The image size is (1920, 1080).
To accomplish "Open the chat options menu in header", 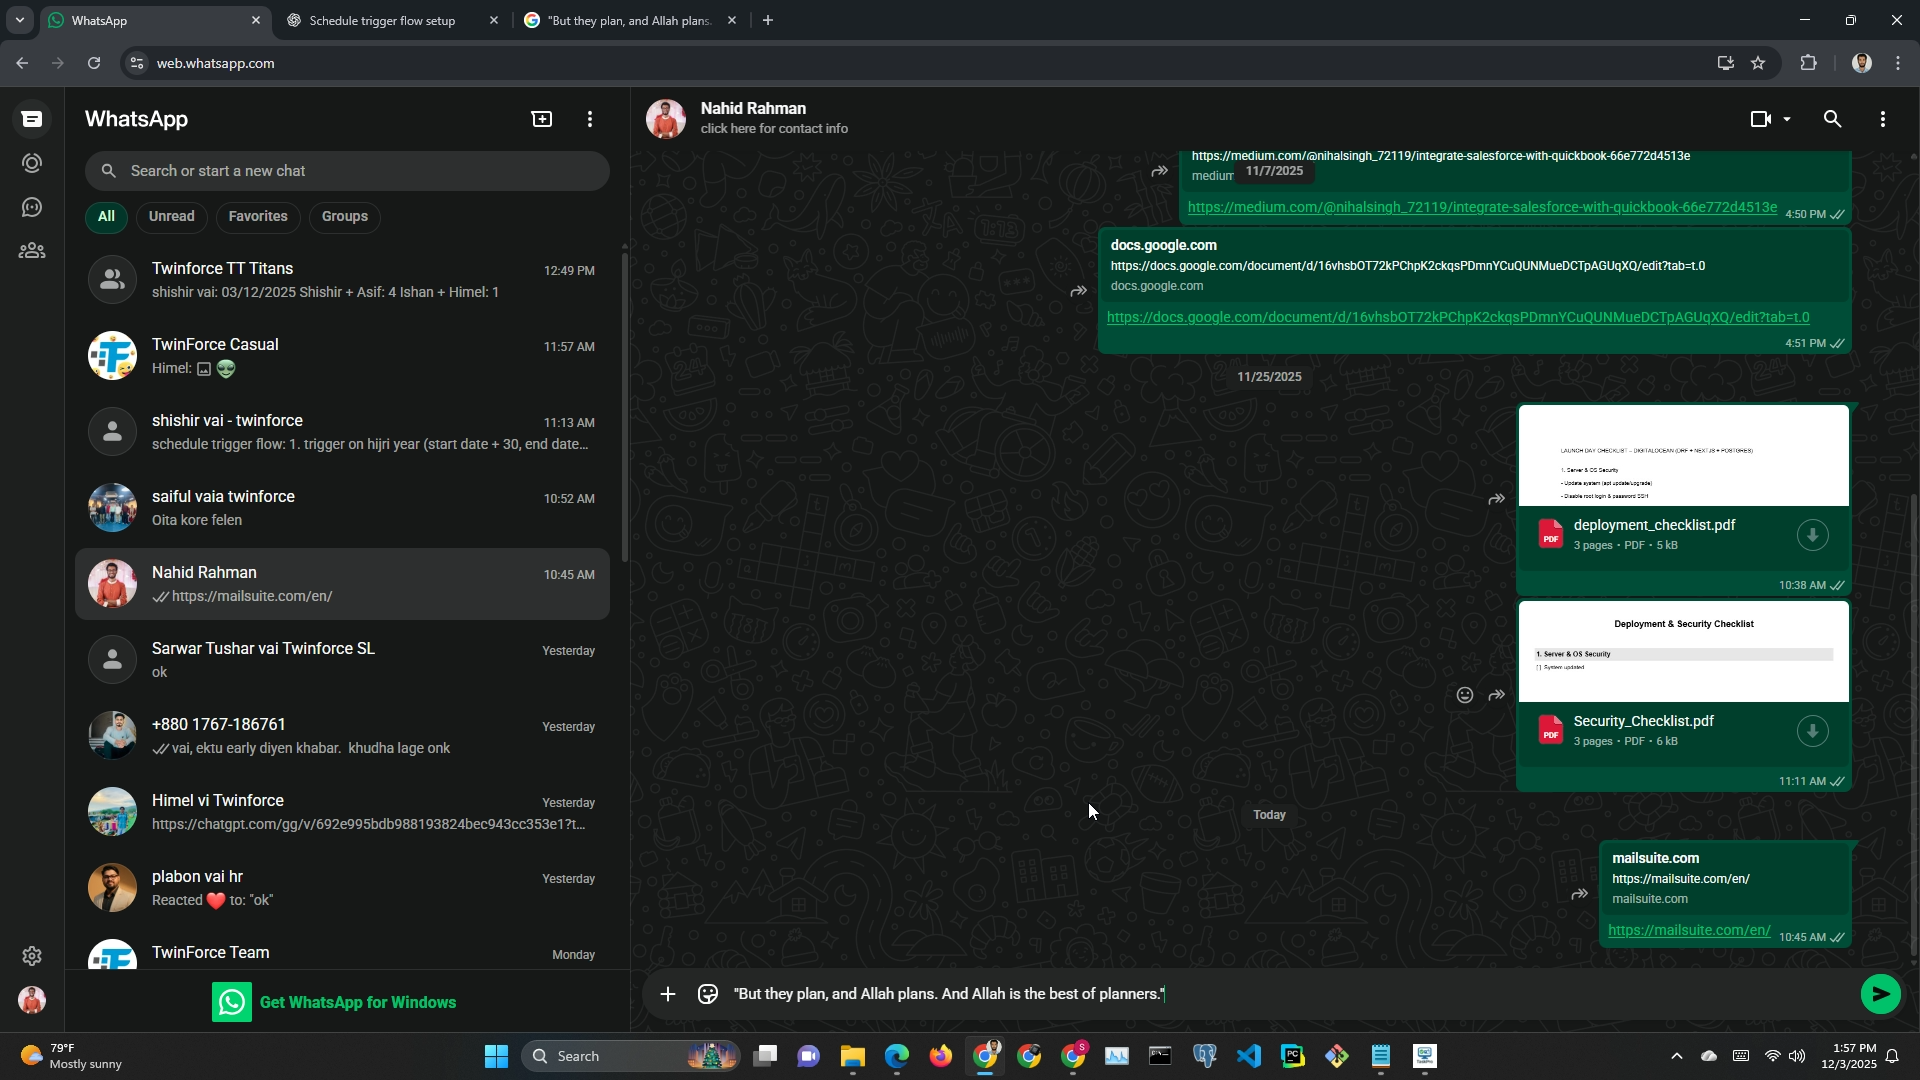I will coord(1882,119).
